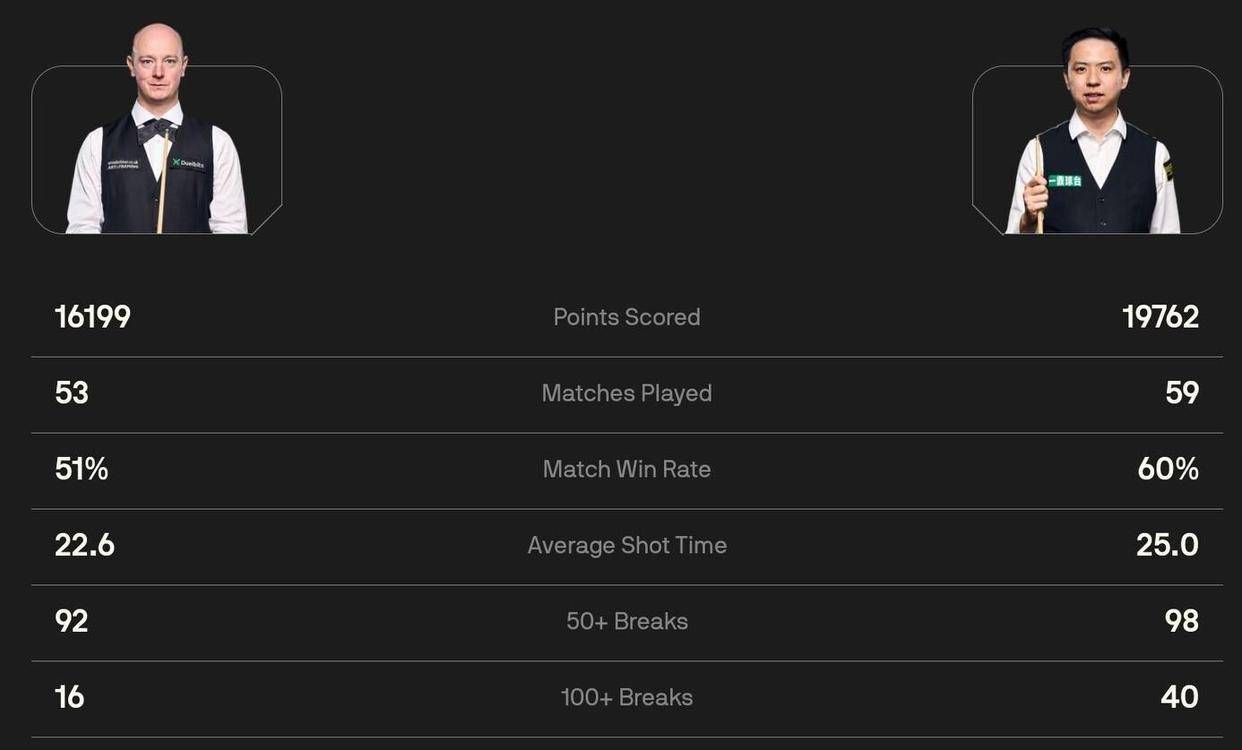The height and width of the screenshot is (750, 1242).
Task: Select the left player's 16 century breaks value
Action: point(70,697)
